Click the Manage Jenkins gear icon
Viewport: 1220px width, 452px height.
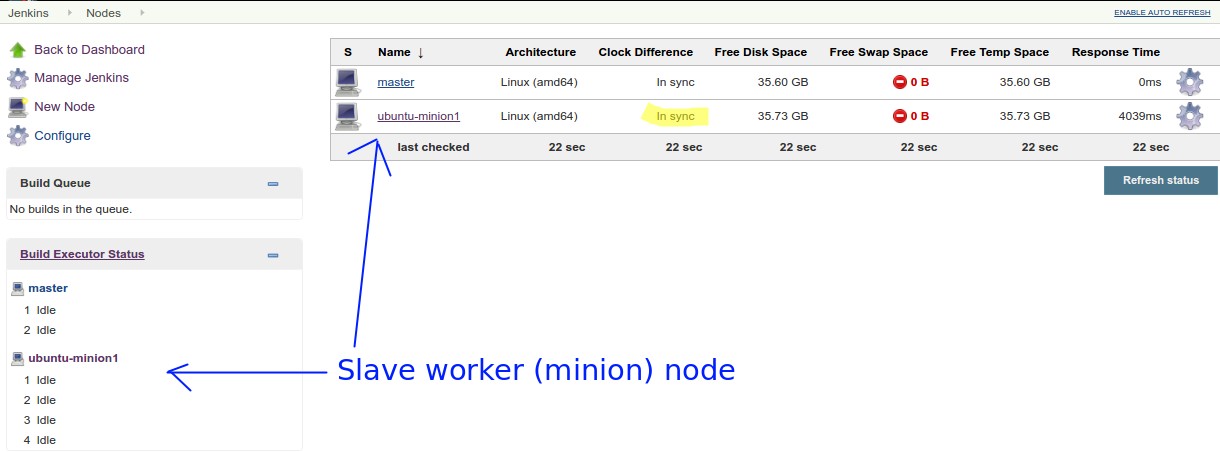tap(17, 78)
